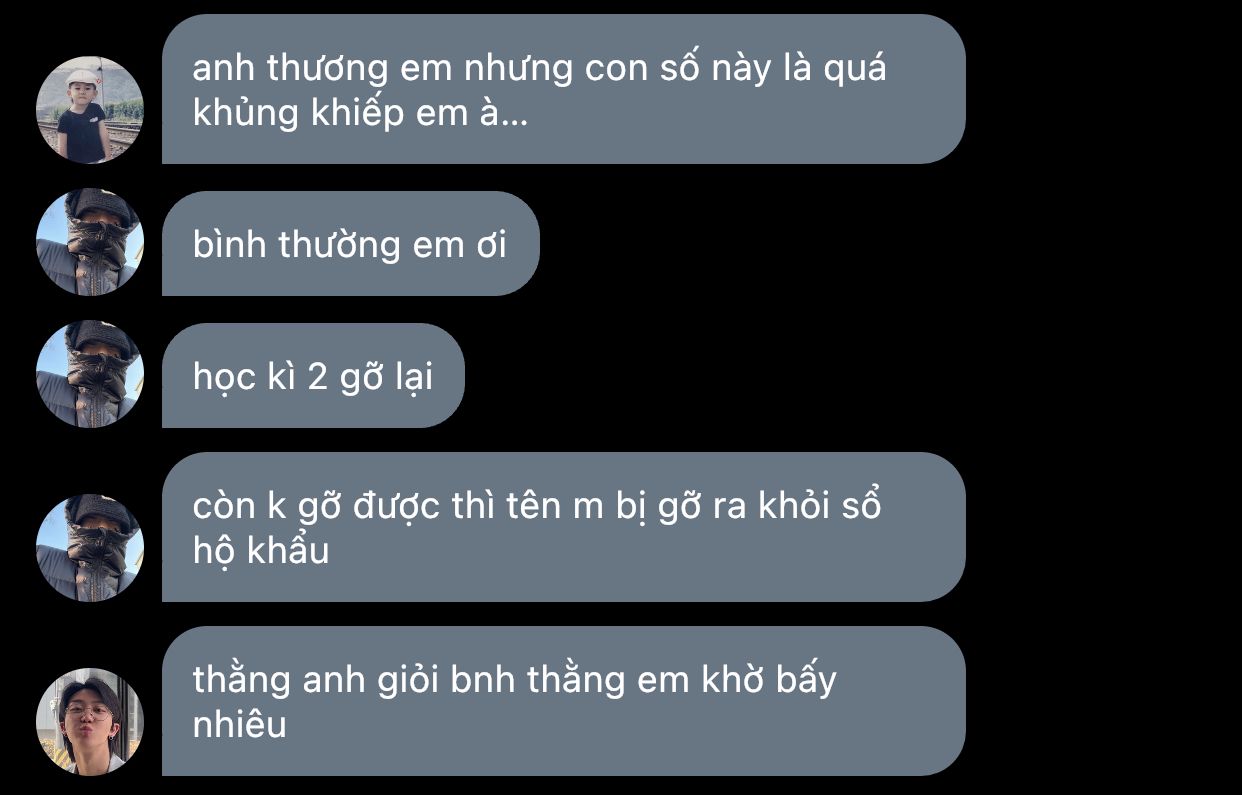Select the "thằng anh giỏi bnh" message bubble
This screenshot has height=795, width=1242.
[x=563, y=701]
